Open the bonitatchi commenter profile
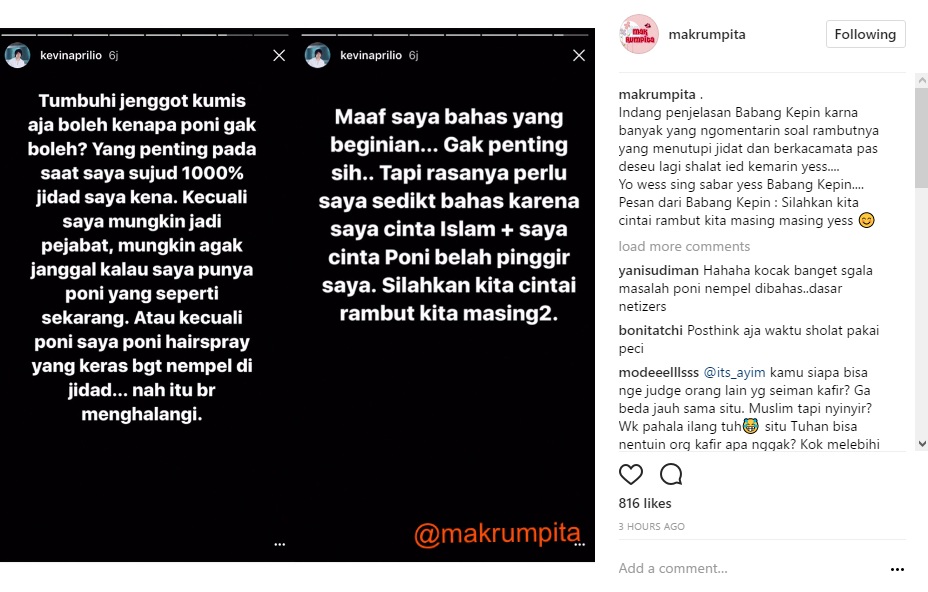The width and height of the screenshot is (928, 592). coord(650,330)
